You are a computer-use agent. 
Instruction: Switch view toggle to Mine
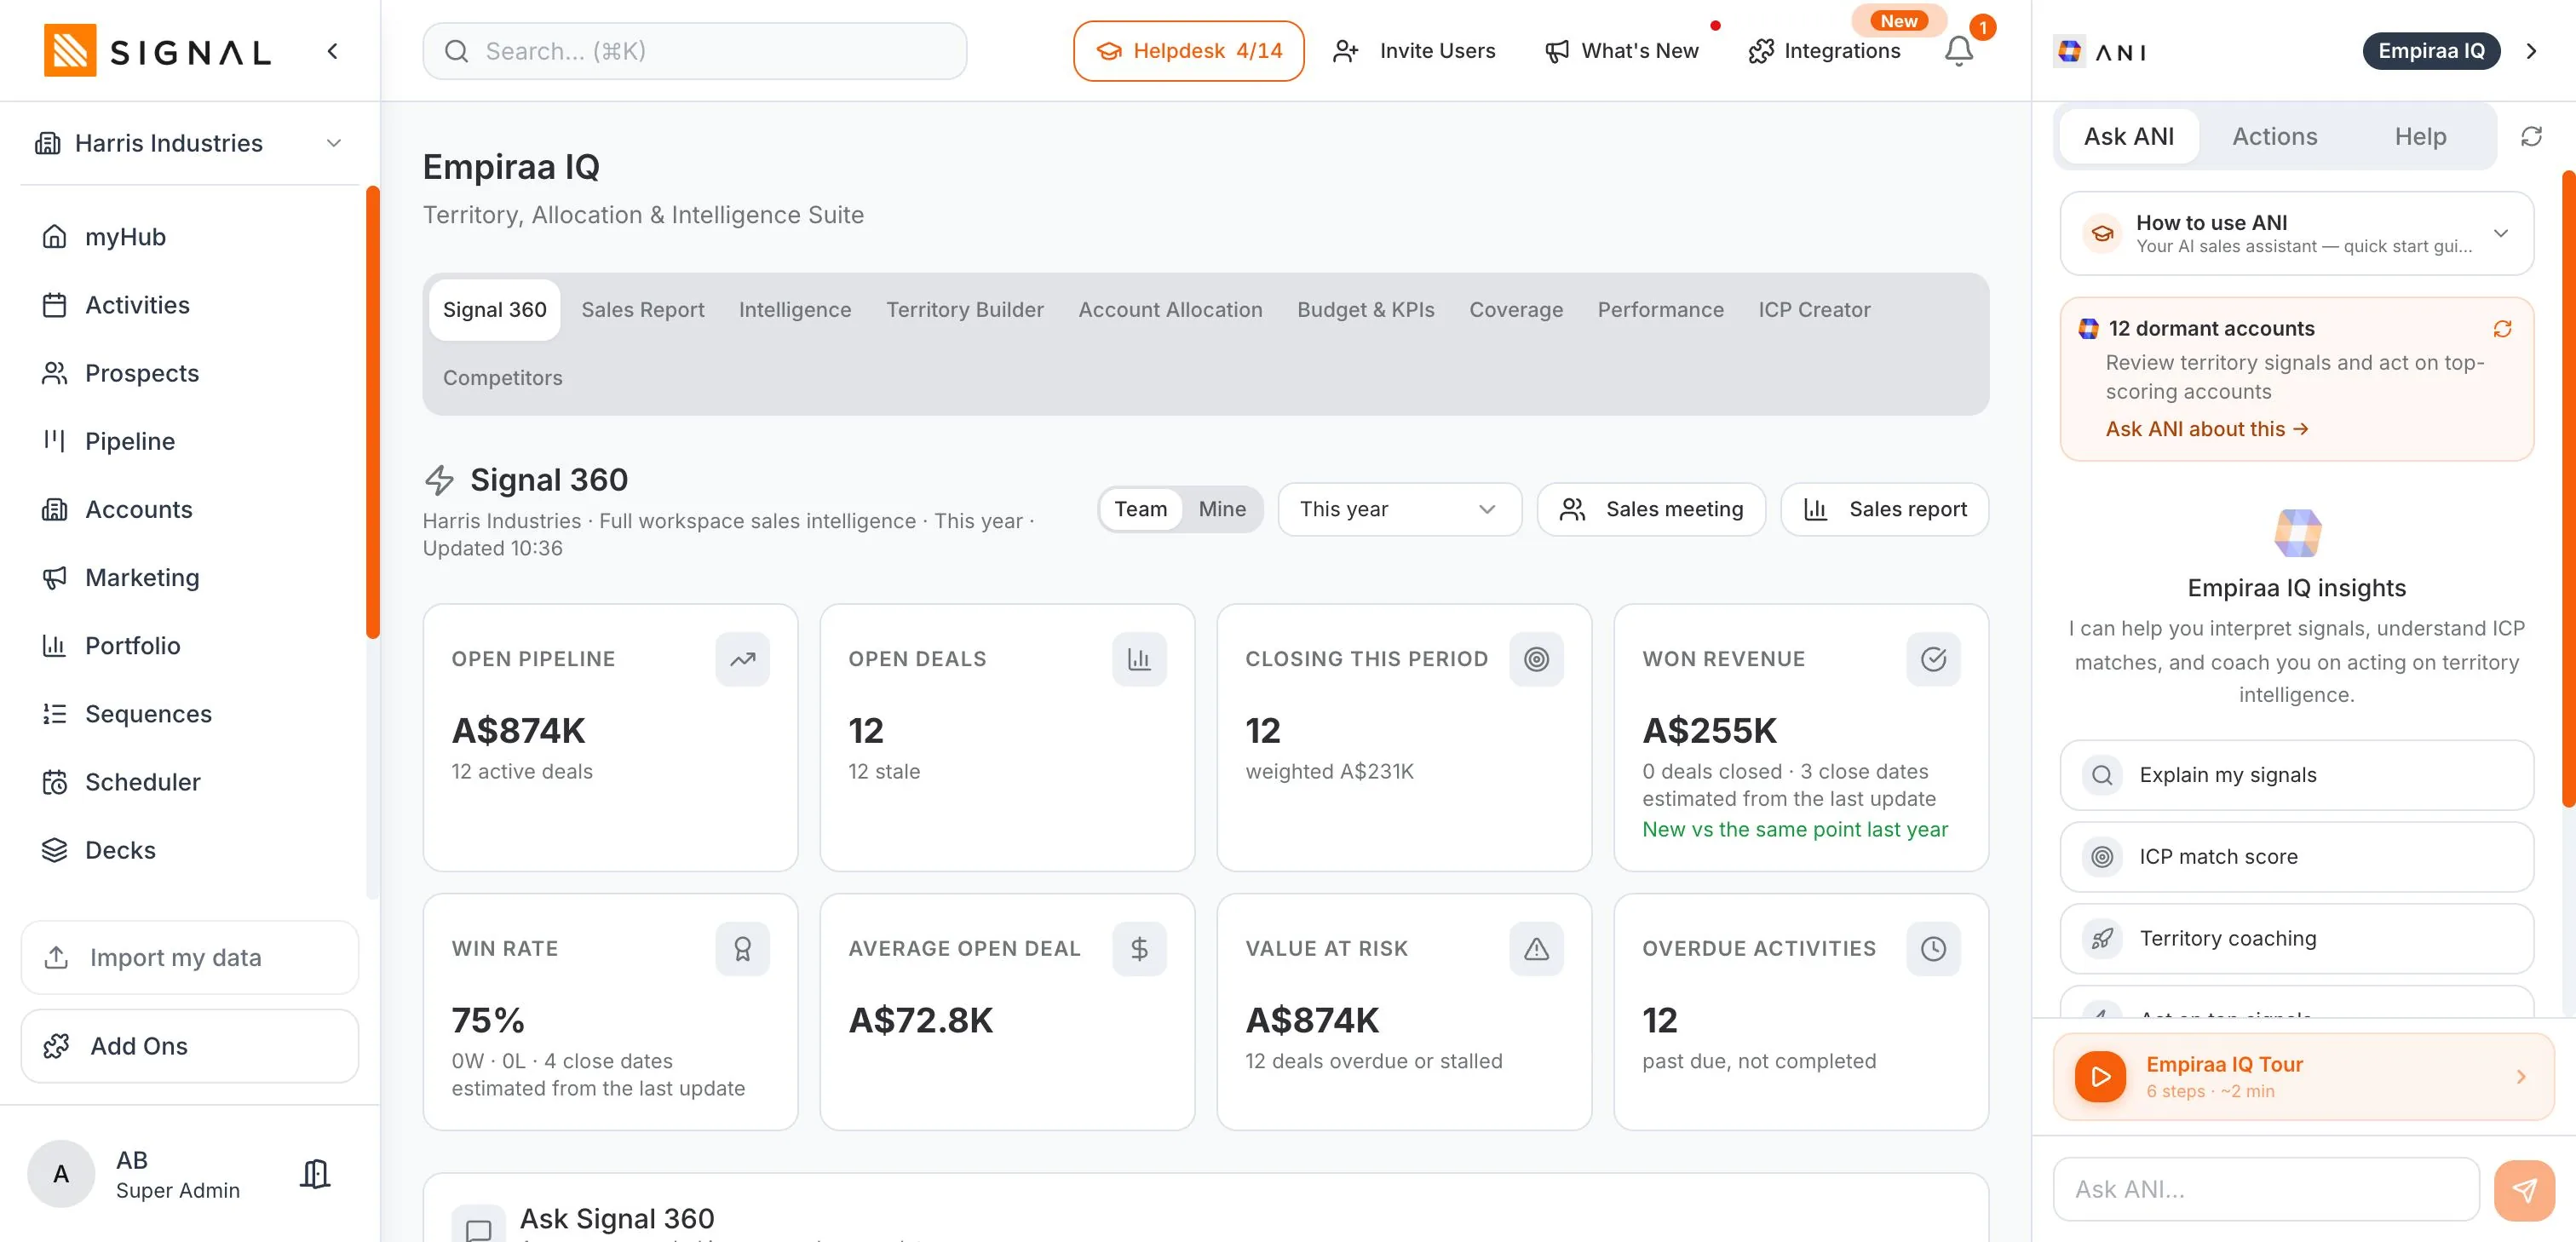click(x=1222, y=509)
